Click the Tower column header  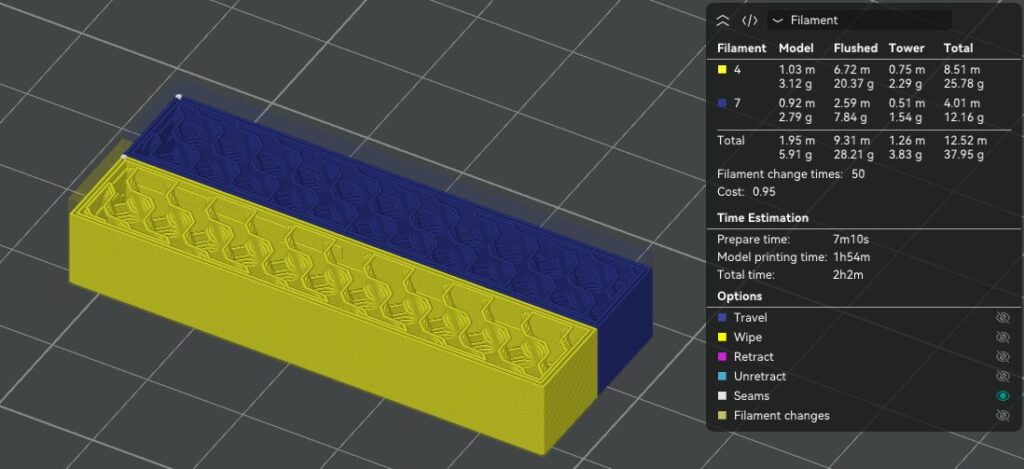[906, 48]
